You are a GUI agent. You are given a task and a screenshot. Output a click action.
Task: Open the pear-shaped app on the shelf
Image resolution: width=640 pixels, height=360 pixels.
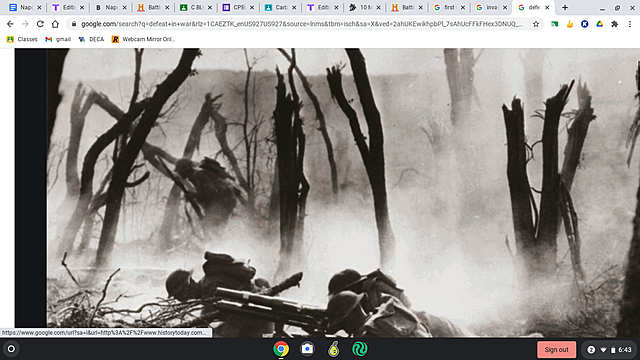tap(333, 349)
